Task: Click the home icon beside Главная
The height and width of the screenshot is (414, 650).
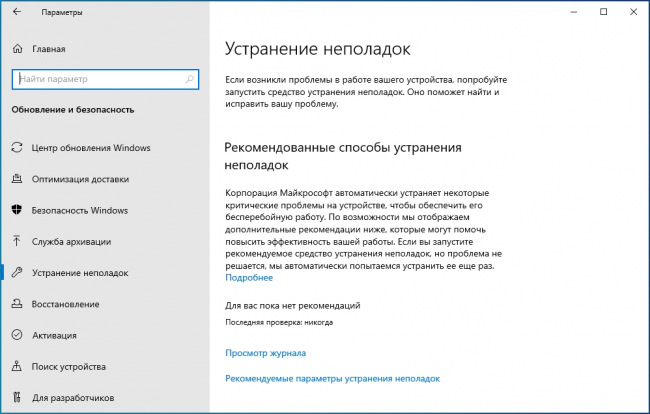Action: pyautogui.click(x=17, y=48)
